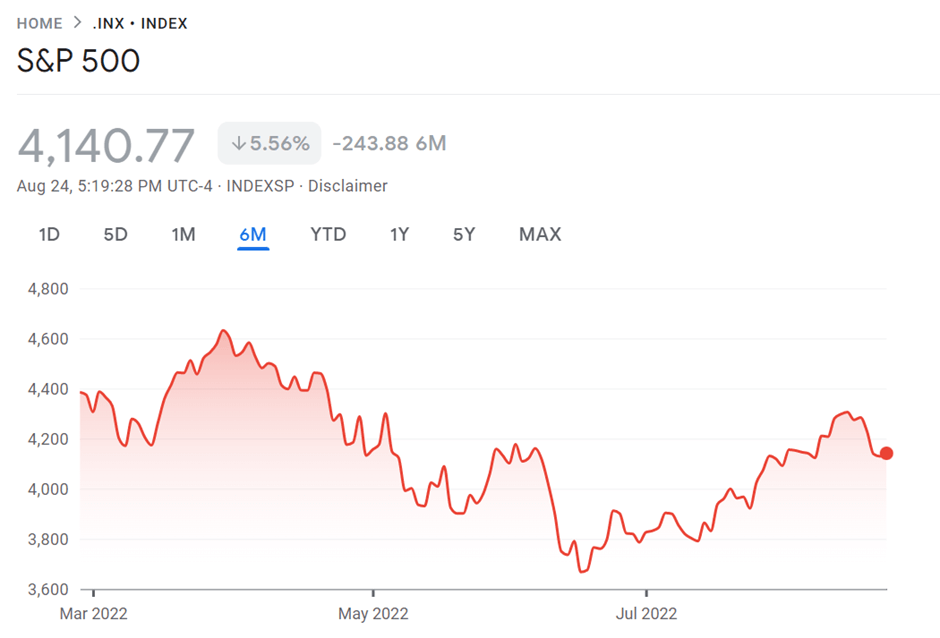This screenshot has height=638, width=940.
Task: Select the 1M time range
Action: [x=183, y=234]
